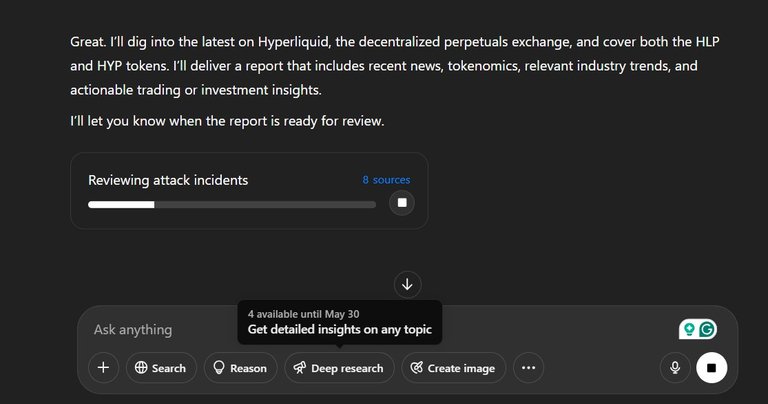Open the Grammarly extension icon
768x404 pixels.
[707, 330]
